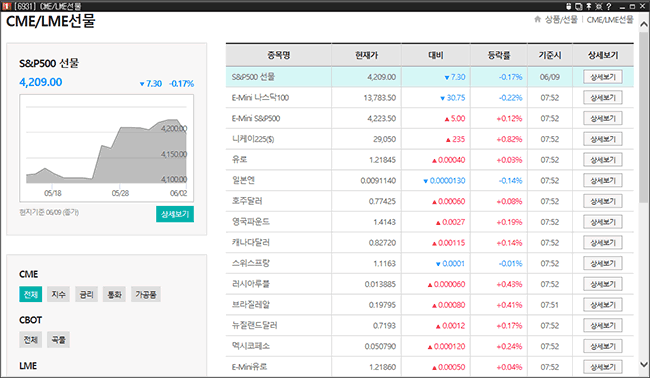Open 상세보기 for 영국파운드 row
Viewport: 650px width, 378px height.
603,222
